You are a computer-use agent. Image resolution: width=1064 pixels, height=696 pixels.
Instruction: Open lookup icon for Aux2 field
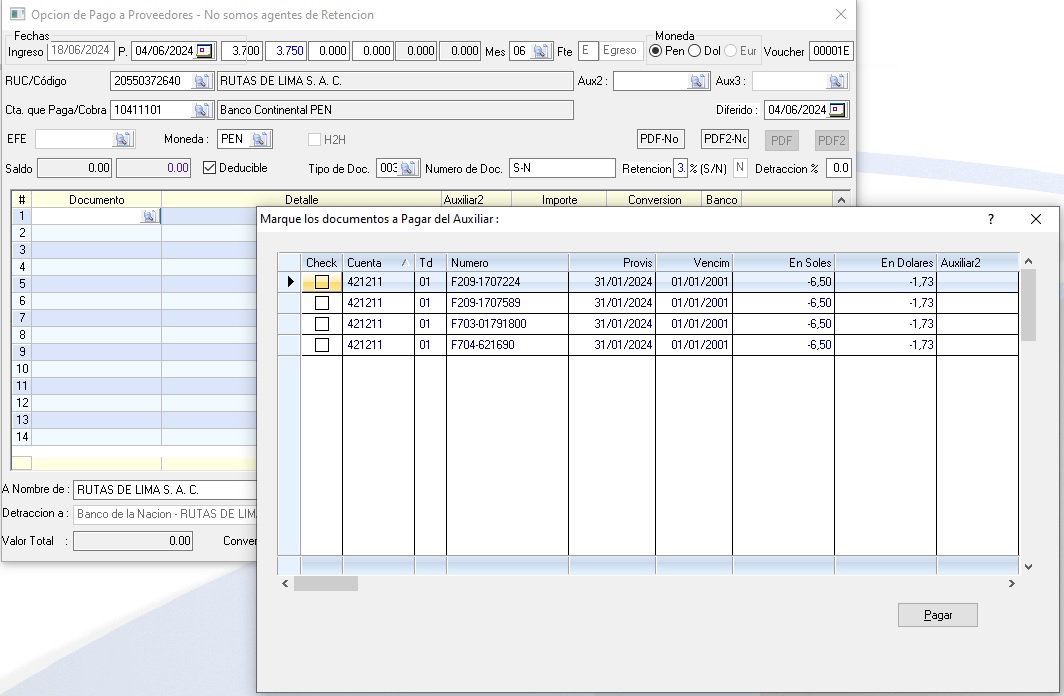point(697,81)
